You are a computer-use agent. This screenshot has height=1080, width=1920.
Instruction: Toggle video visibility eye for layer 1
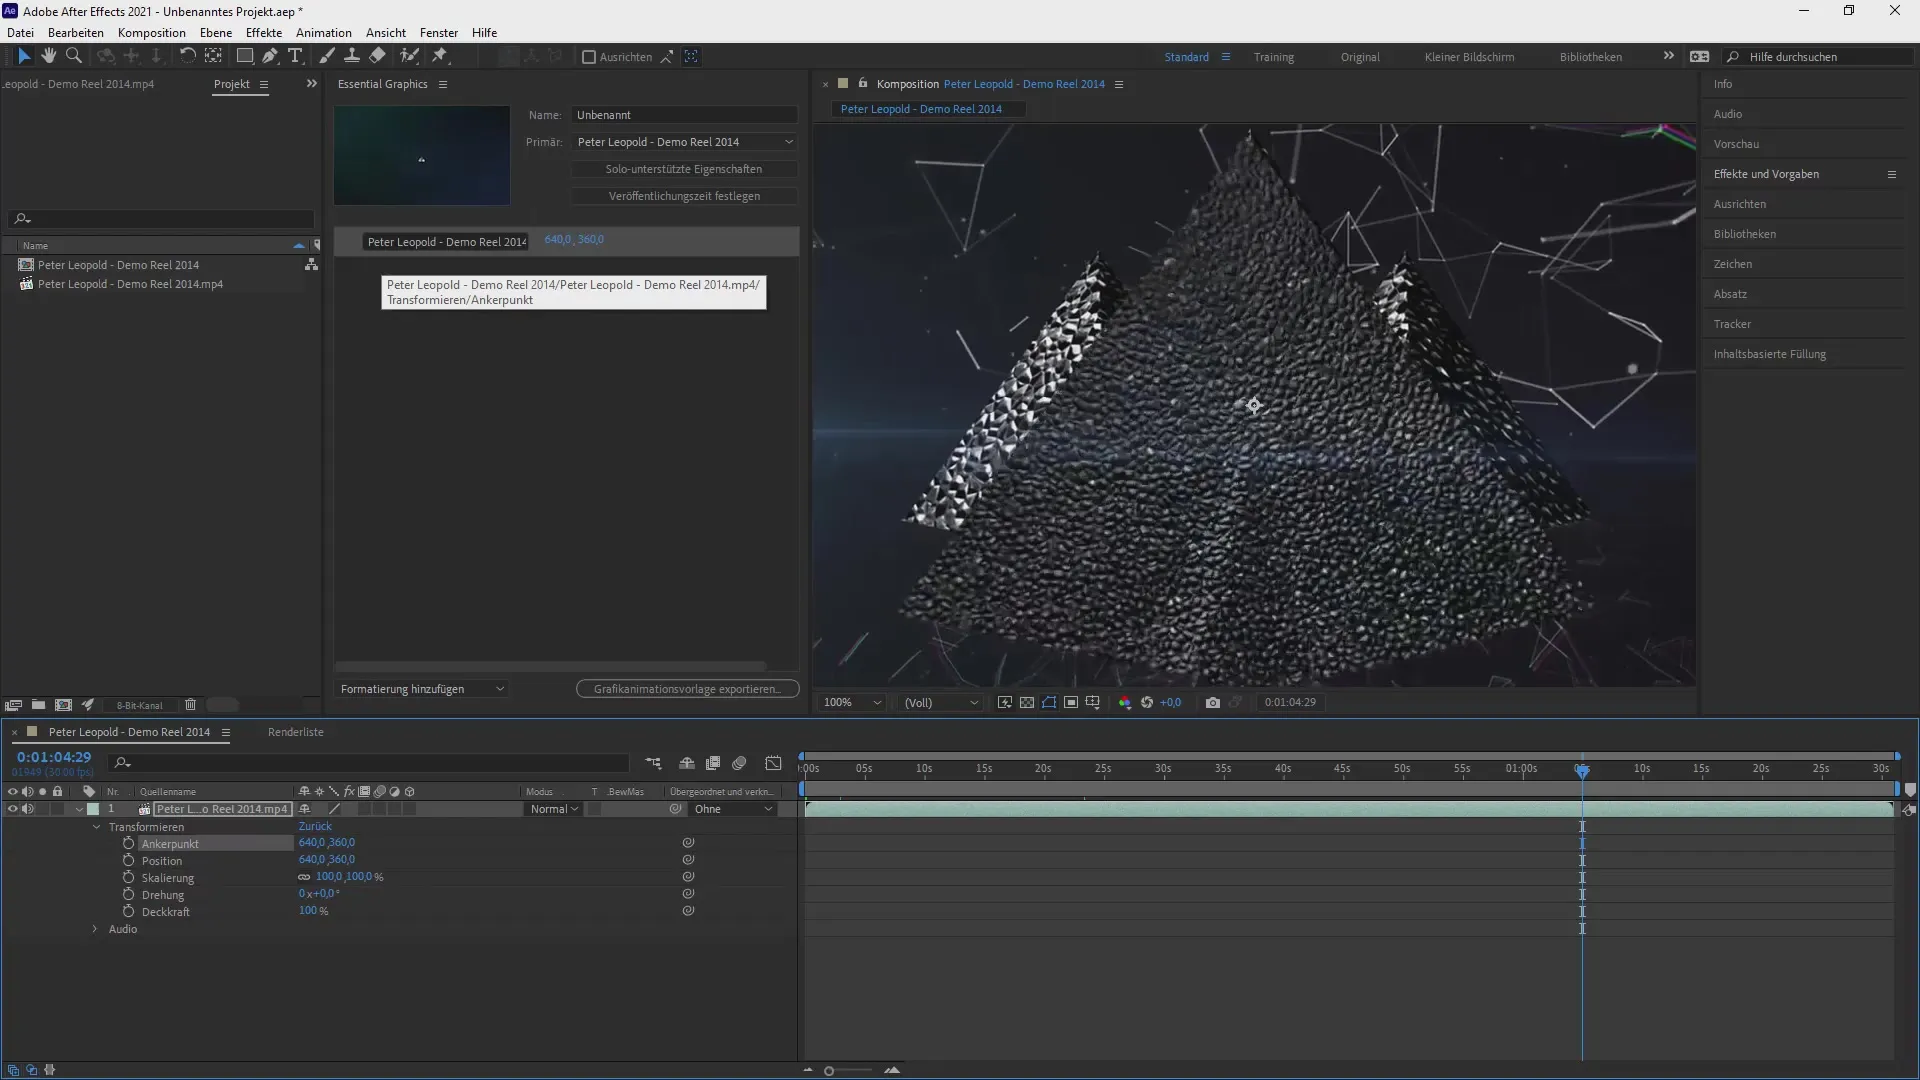point(13,809)
